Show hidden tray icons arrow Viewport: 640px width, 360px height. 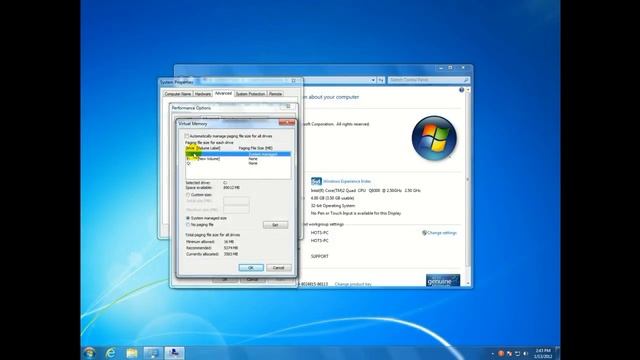pyautogui.click(x=493, y=353)
